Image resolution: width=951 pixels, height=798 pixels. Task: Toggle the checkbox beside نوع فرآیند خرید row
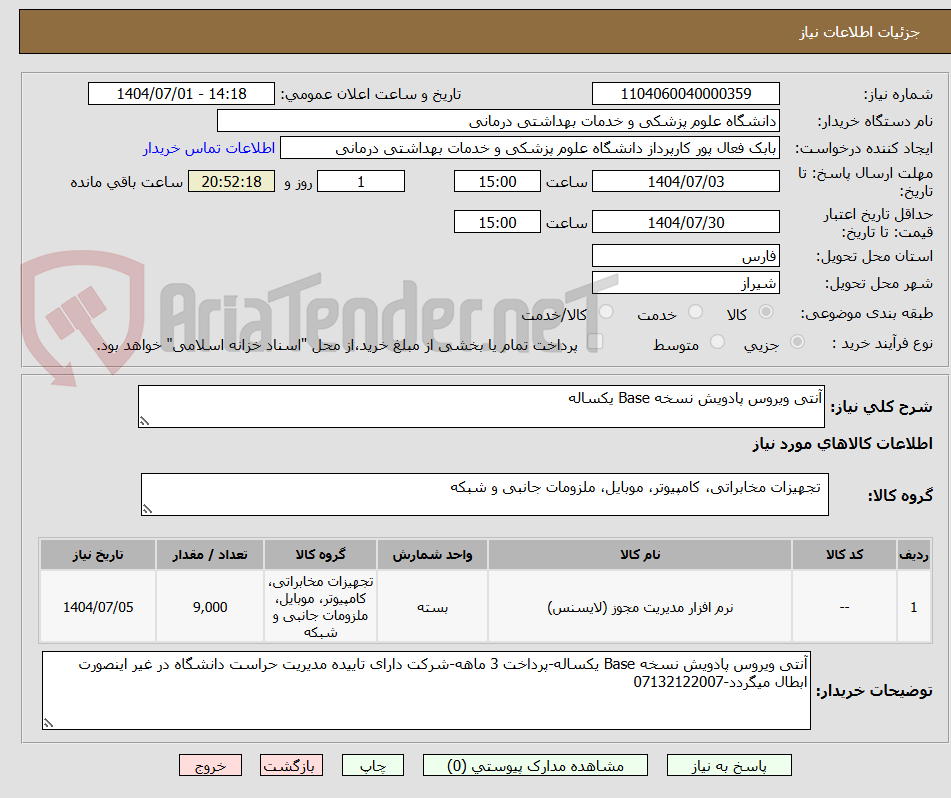tap(596, 341)
